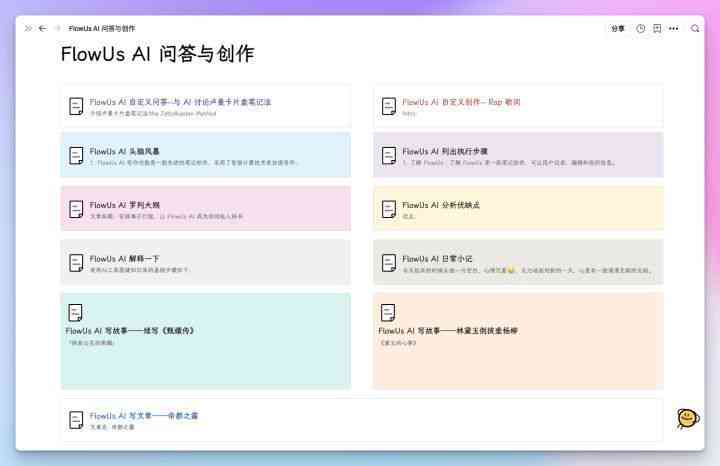Click the page icon of the 头脑风暴 card
720x466 pixels.
click(x=76, y=156)
